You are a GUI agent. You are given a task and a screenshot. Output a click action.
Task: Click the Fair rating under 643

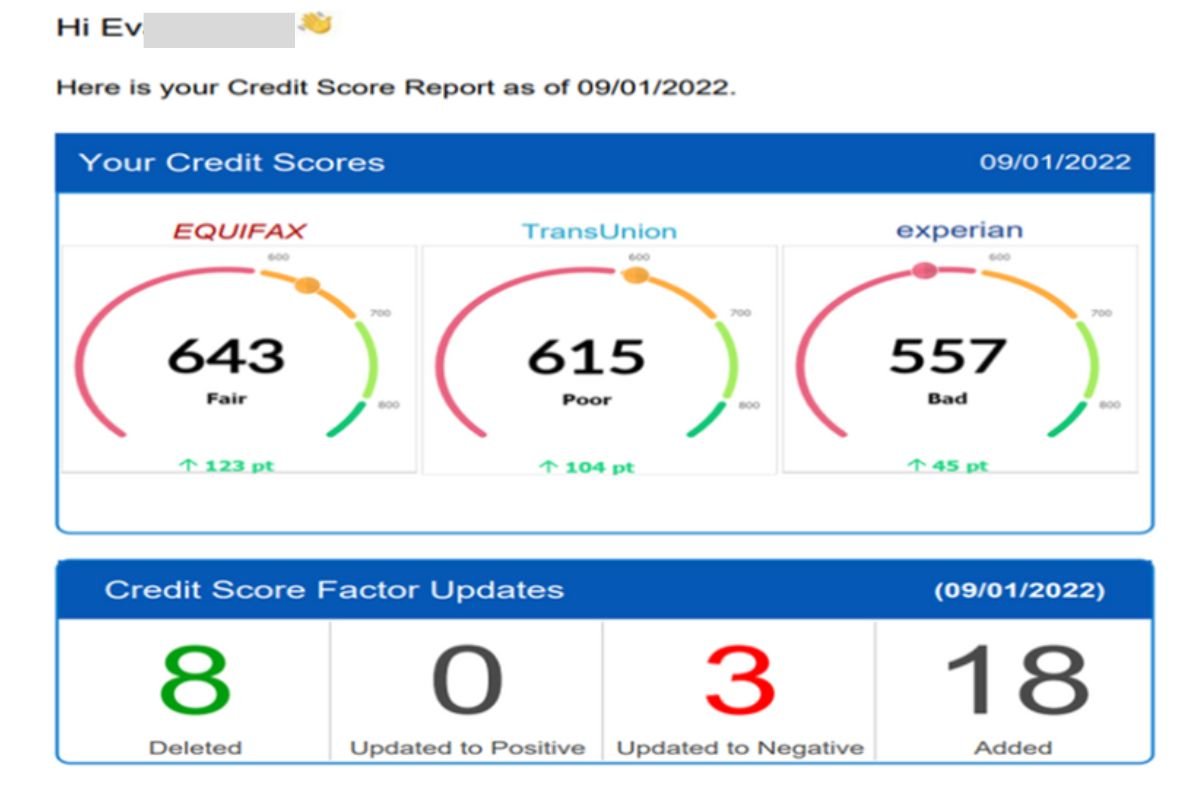click(x=226, y=398)
